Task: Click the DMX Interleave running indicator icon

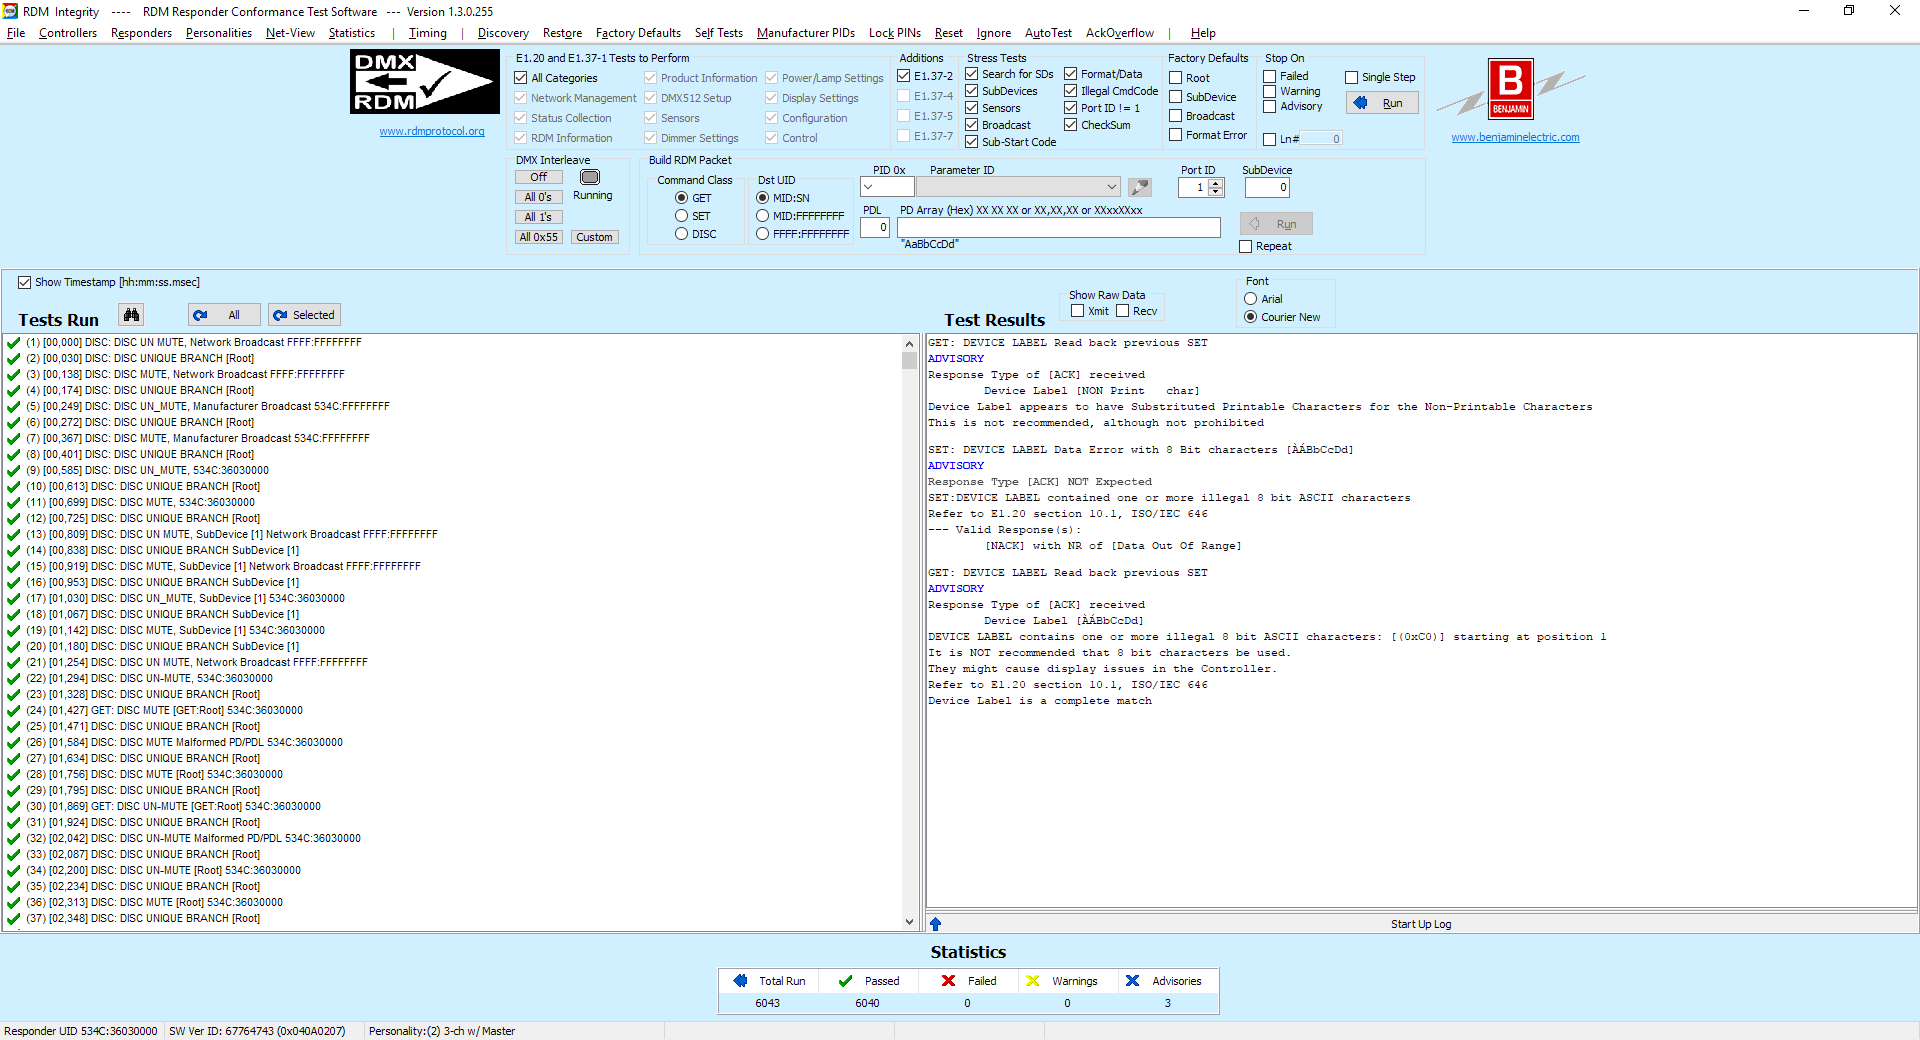Action: pos(590,177)
